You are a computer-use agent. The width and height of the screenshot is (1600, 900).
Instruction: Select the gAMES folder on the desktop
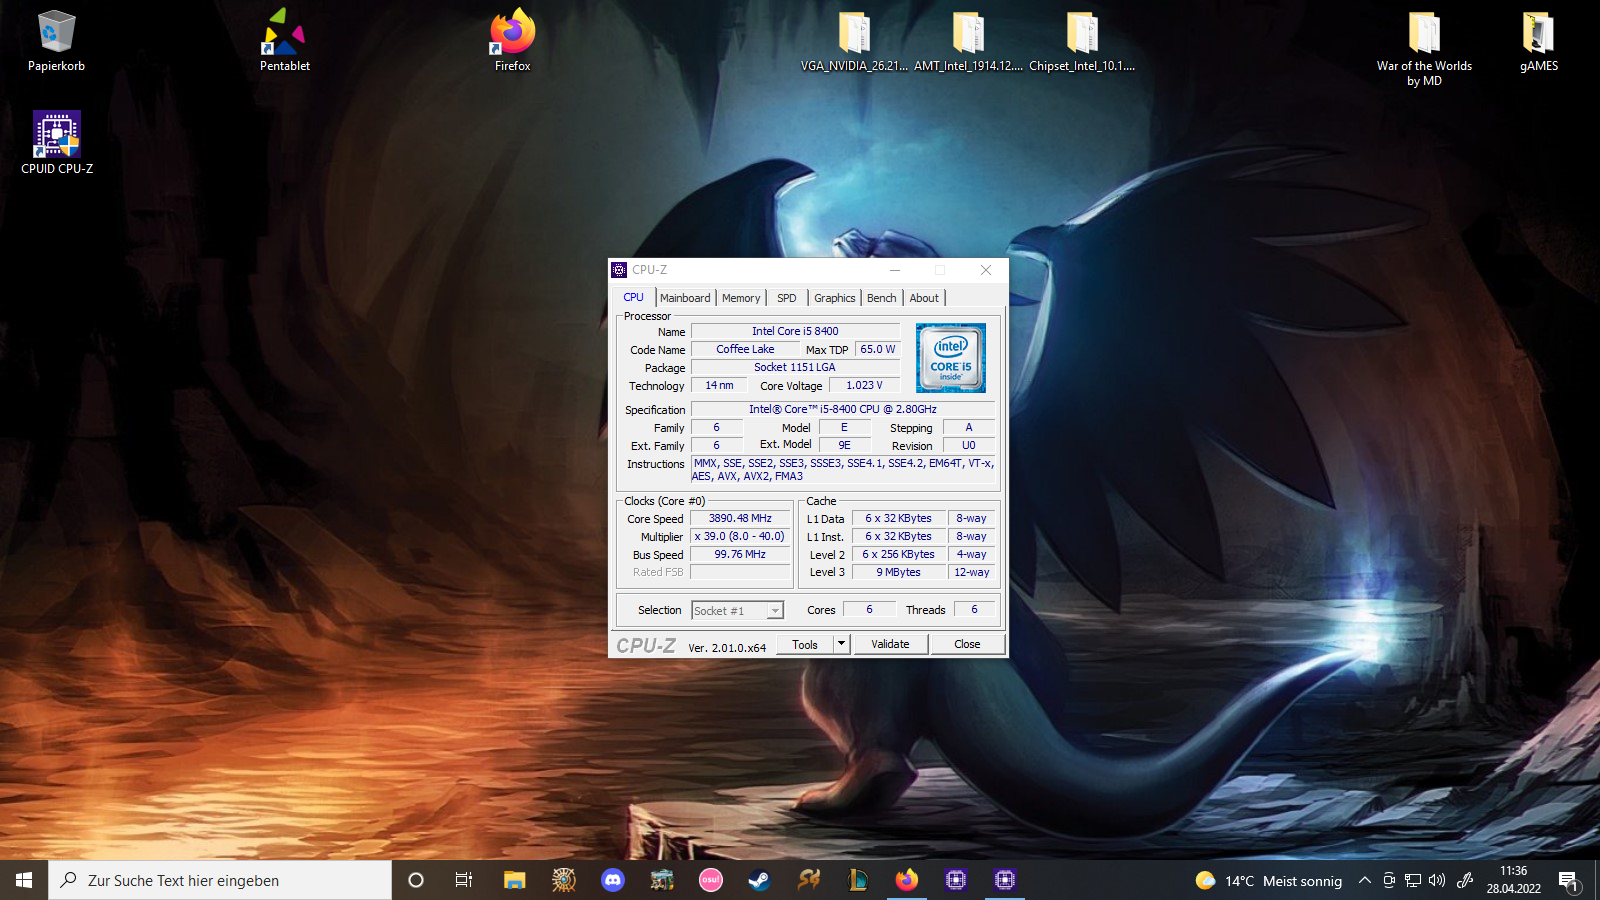click(1539, 42)
